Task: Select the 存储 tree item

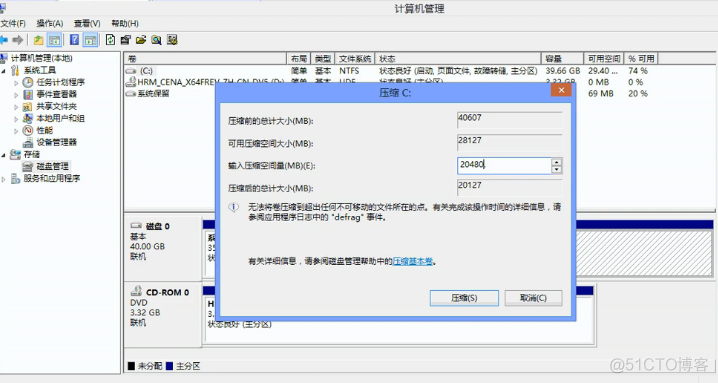Action: pyautogui.click(x=32, y=154)
